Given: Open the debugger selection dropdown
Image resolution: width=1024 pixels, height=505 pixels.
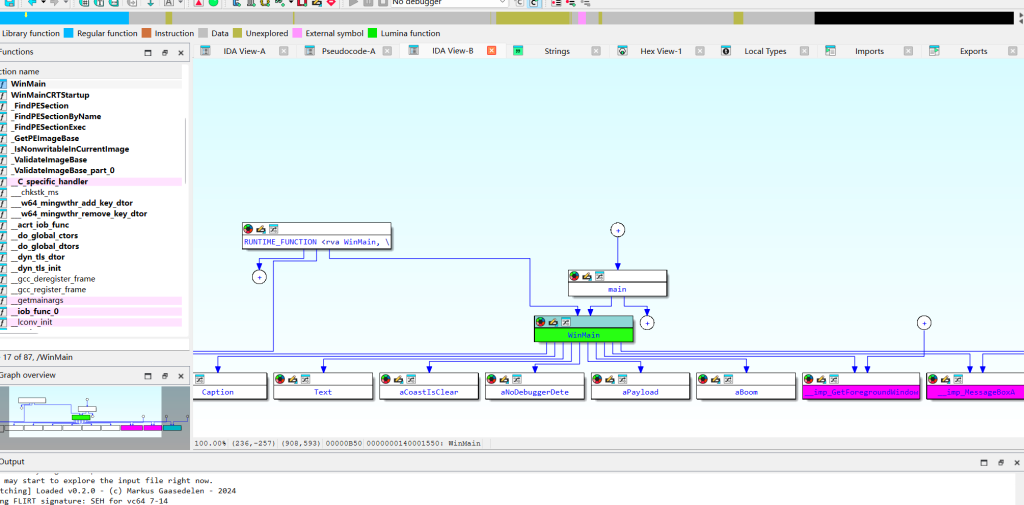Looking at the screenshot, I should click(449, 3).
